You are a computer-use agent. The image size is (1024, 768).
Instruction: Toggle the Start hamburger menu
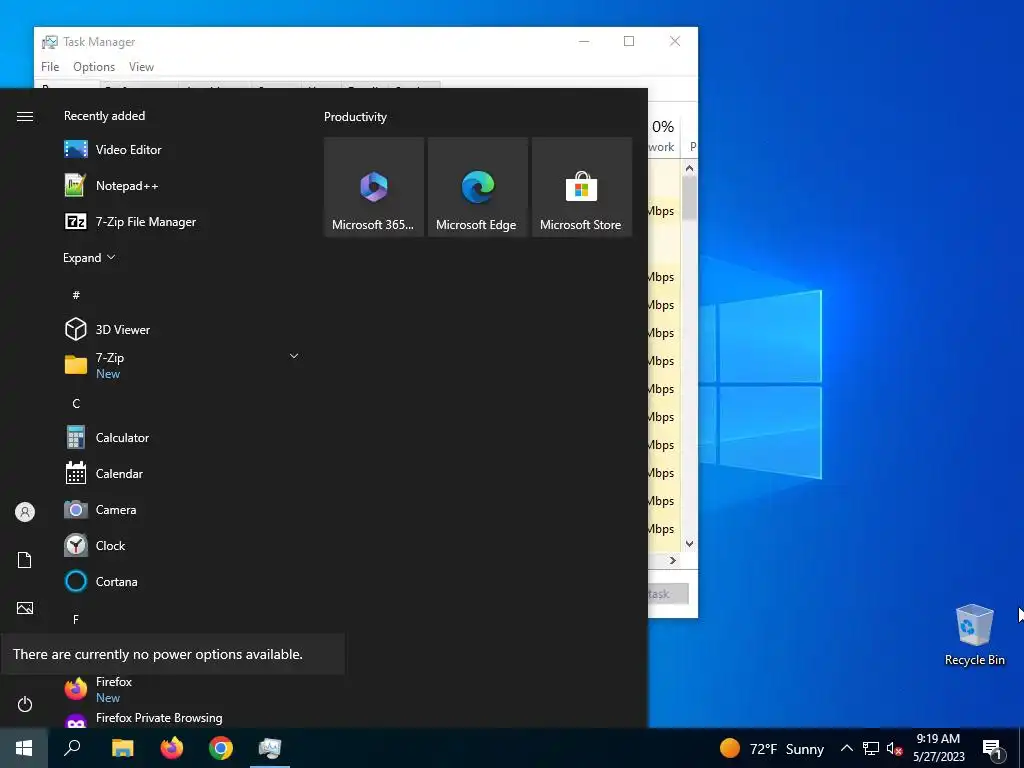coord(25,116)
